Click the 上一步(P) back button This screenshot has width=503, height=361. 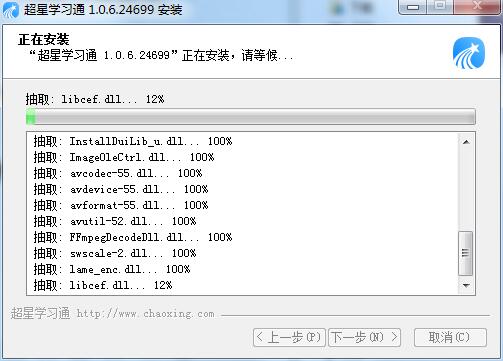(289, 337)
